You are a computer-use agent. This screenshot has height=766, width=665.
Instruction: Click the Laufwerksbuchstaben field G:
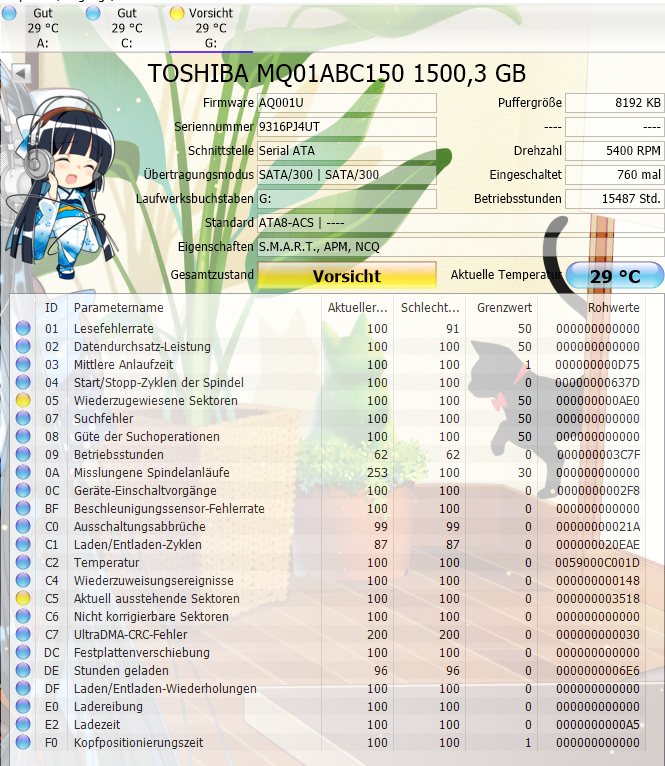click(347, 199)
